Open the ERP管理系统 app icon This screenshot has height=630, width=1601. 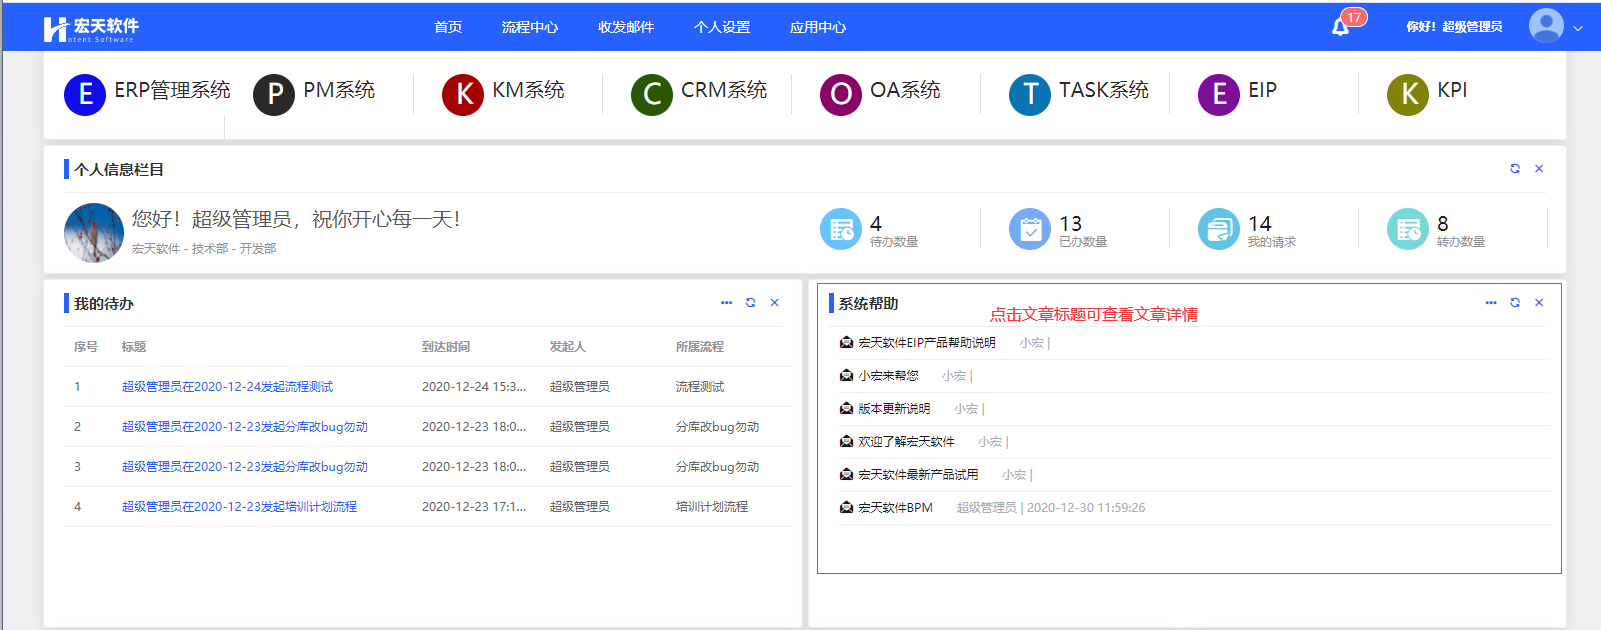tap(85, 95)
